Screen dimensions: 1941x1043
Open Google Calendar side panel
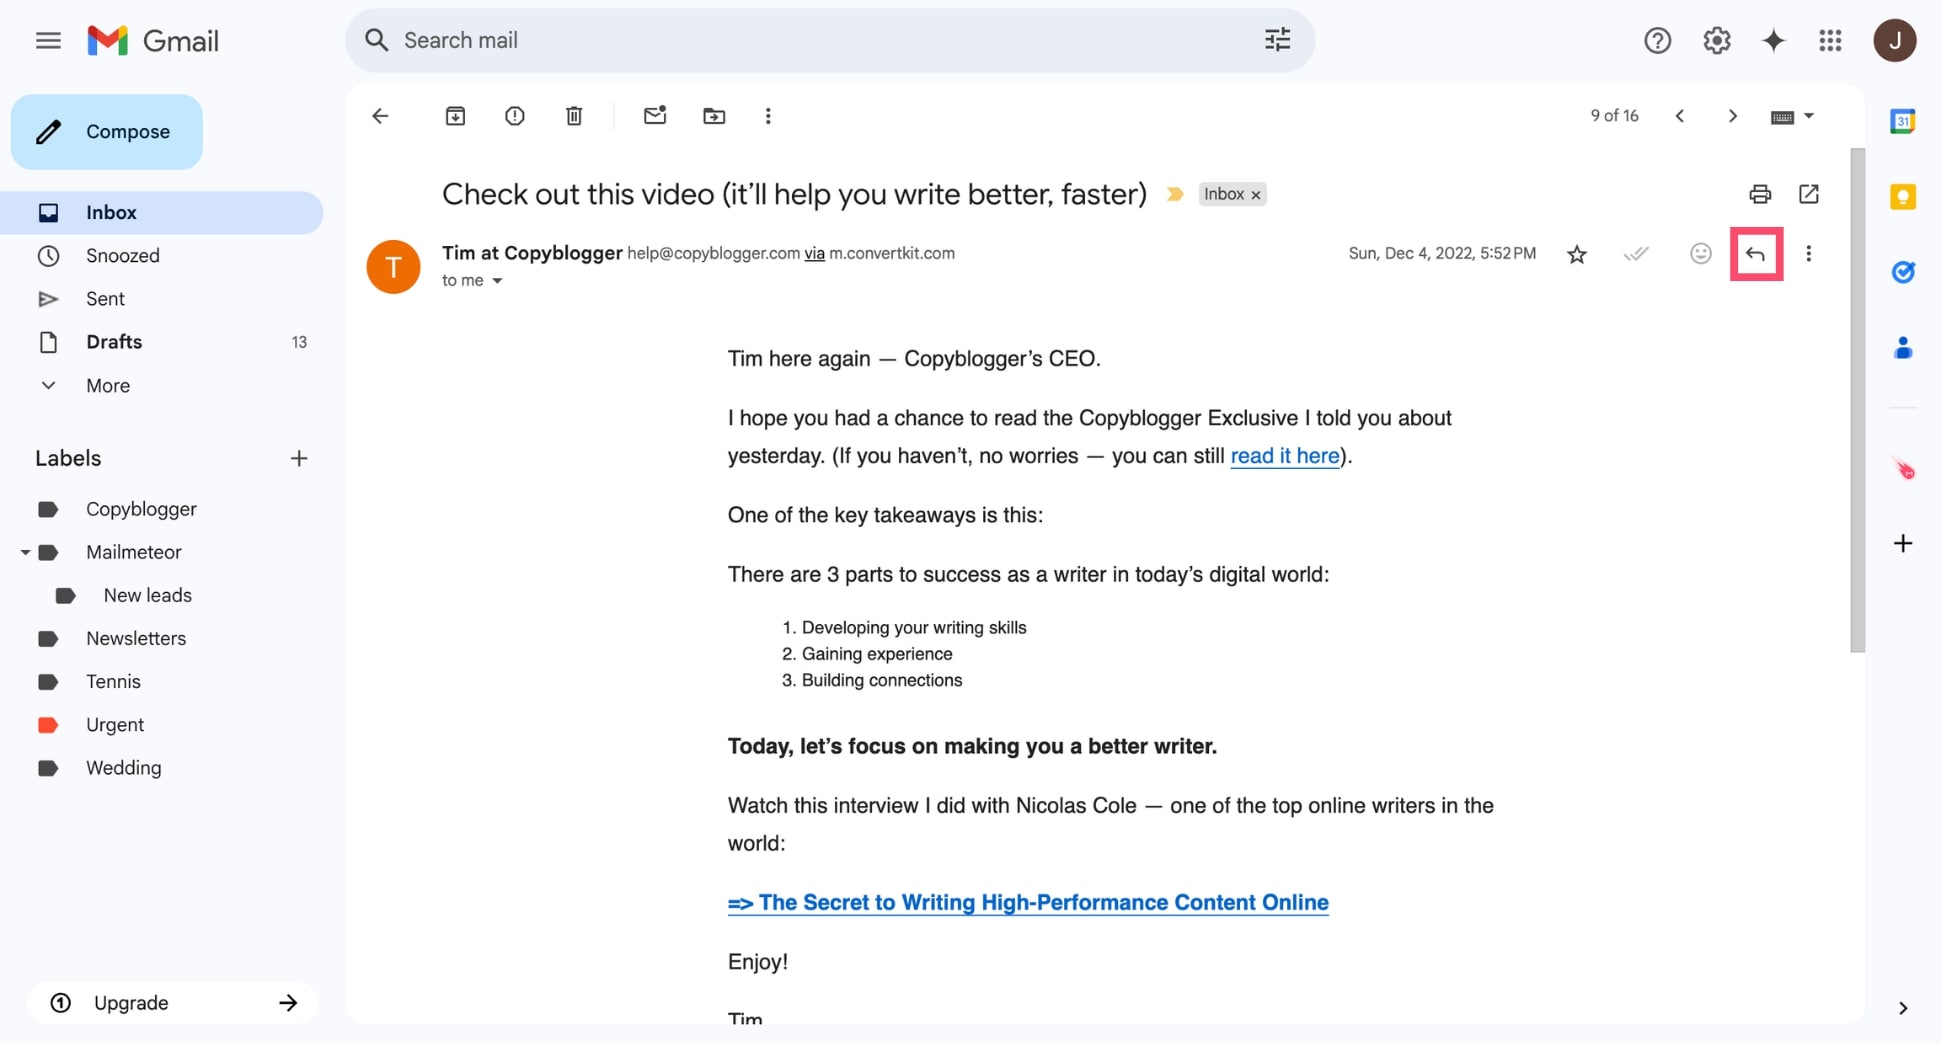pyautogui.click(x=1902, y=121)
